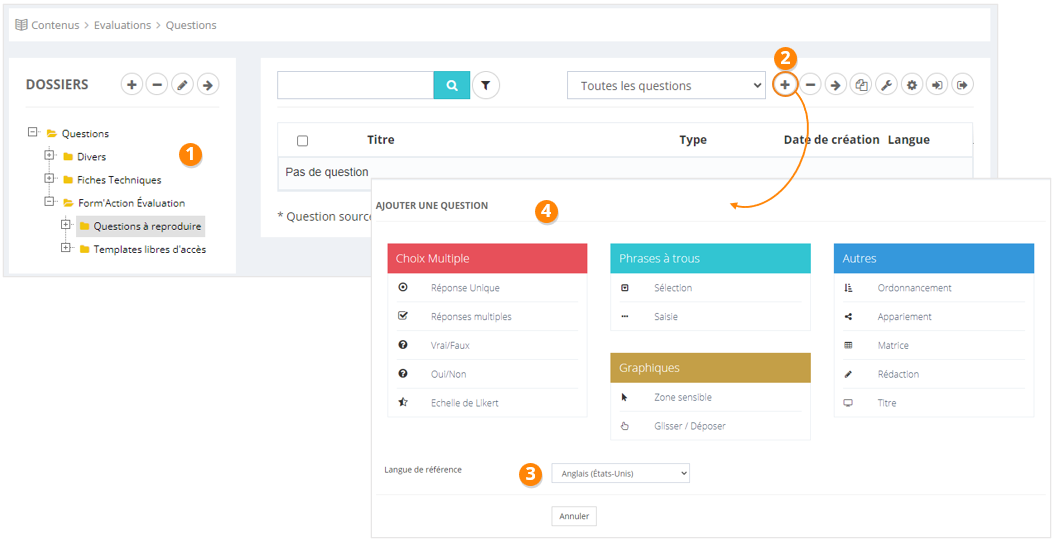Click the pencil edit folder icon
Viewport: 1052px width, 540px height.
click(x=182, y=85)
